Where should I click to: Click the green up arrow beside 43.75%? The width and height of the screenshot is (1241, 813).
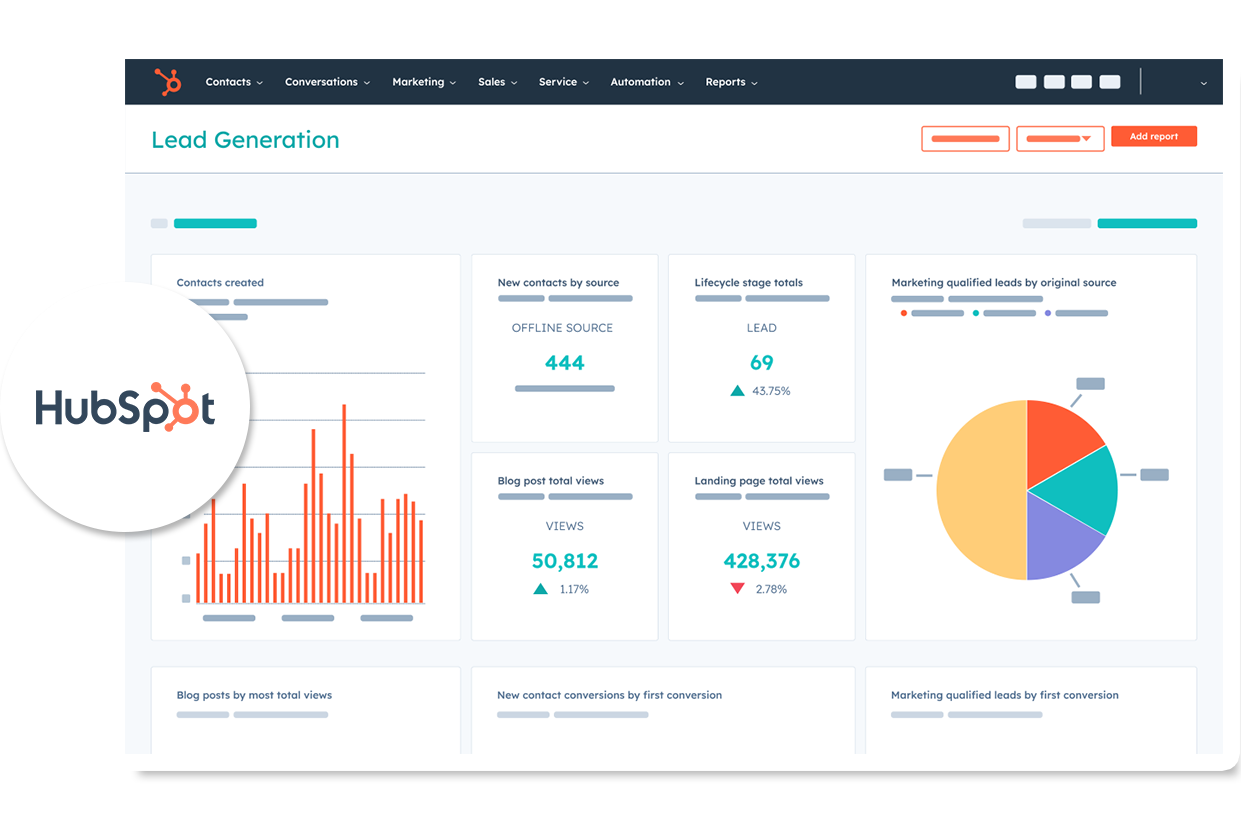tap(737, 391)
